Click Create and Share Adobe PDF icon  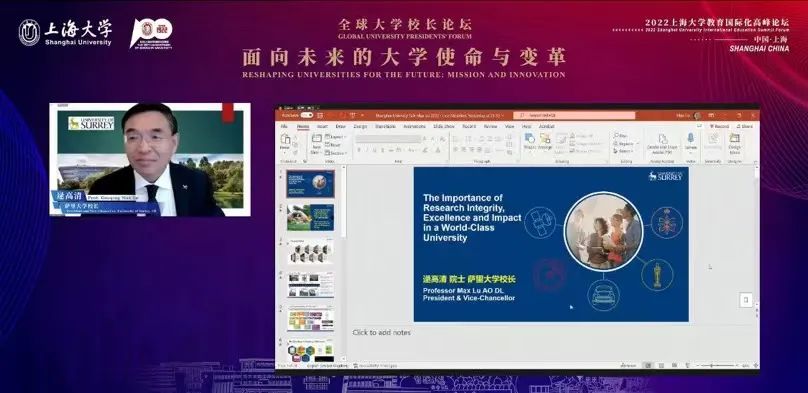(x=663, y=143)
